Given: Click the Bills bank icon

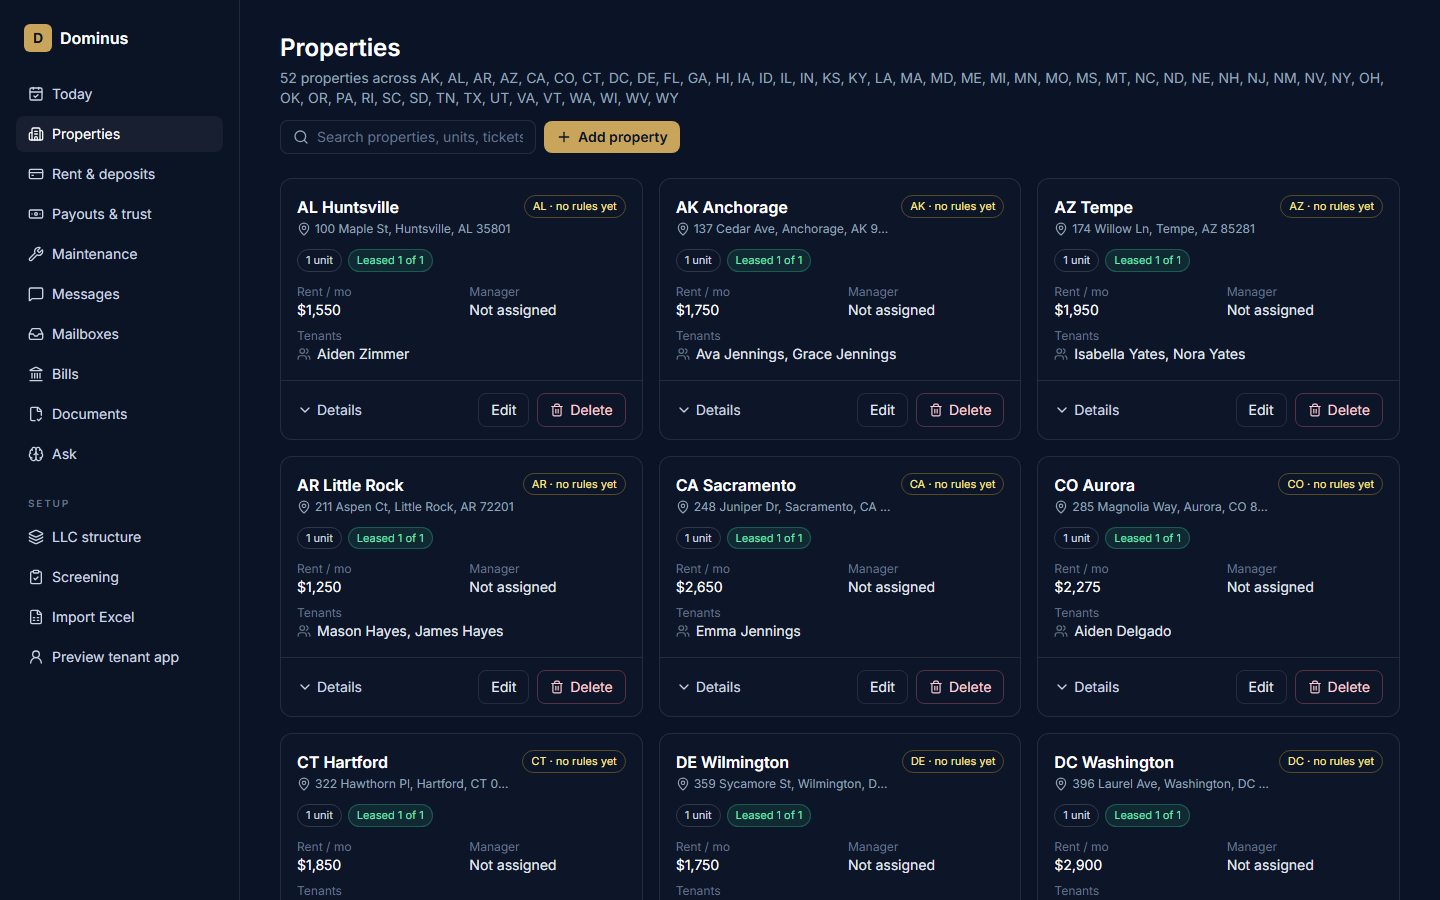Looking at the screenshot, I should [x=36, y=374].
